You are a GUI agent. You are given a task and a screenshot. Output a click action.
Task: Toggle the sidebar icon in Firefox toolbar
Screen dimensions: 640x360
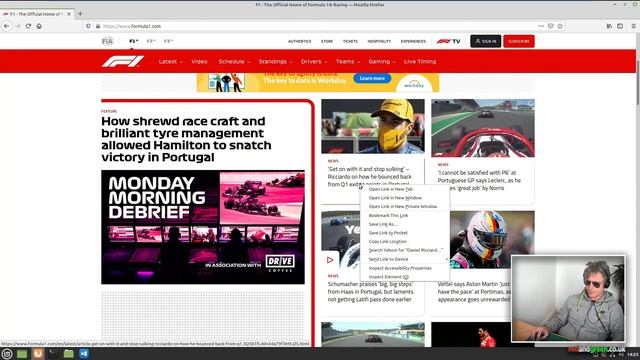click(620, 26)
